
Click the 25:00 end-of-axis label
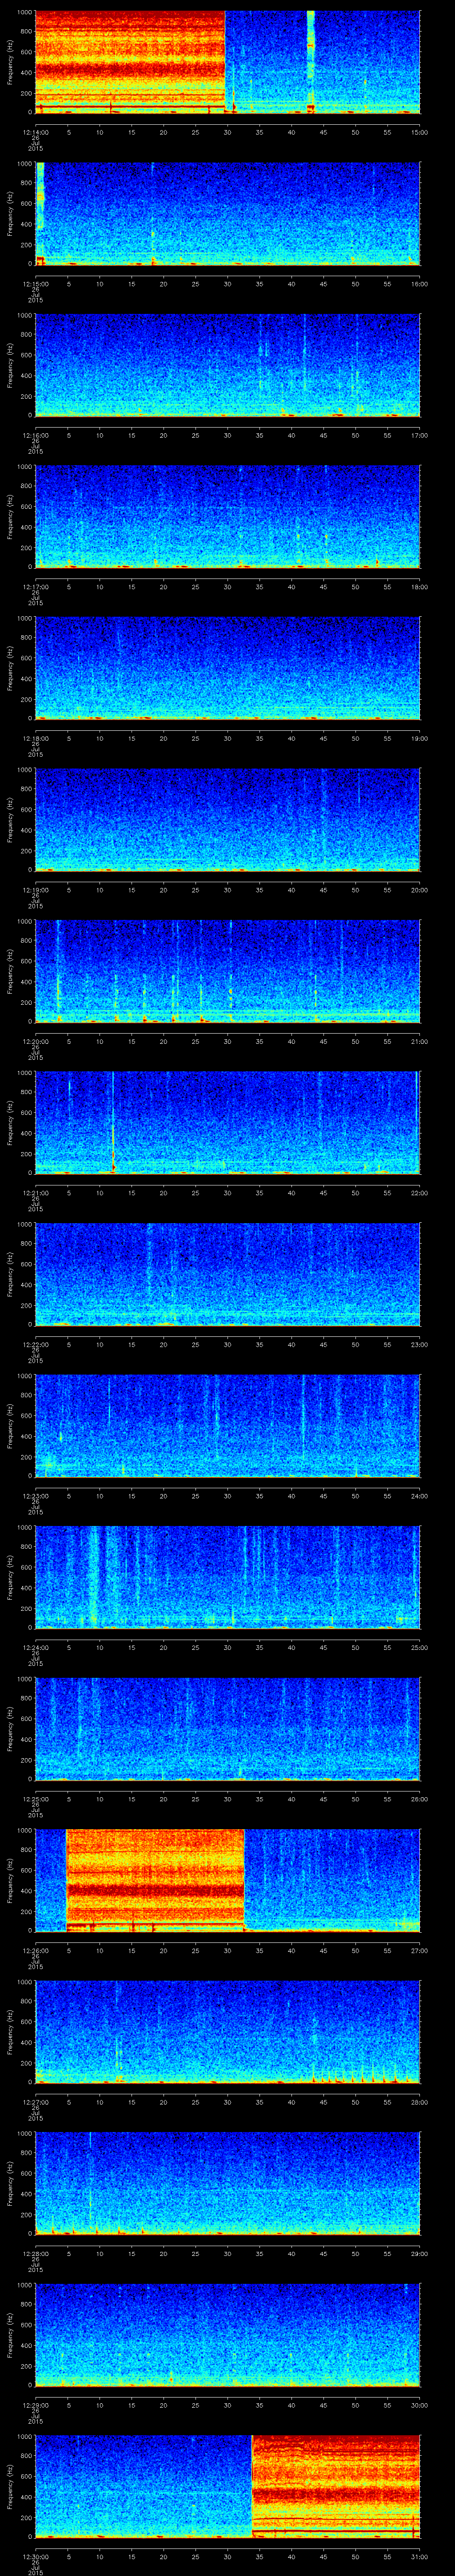(420, 1647)
